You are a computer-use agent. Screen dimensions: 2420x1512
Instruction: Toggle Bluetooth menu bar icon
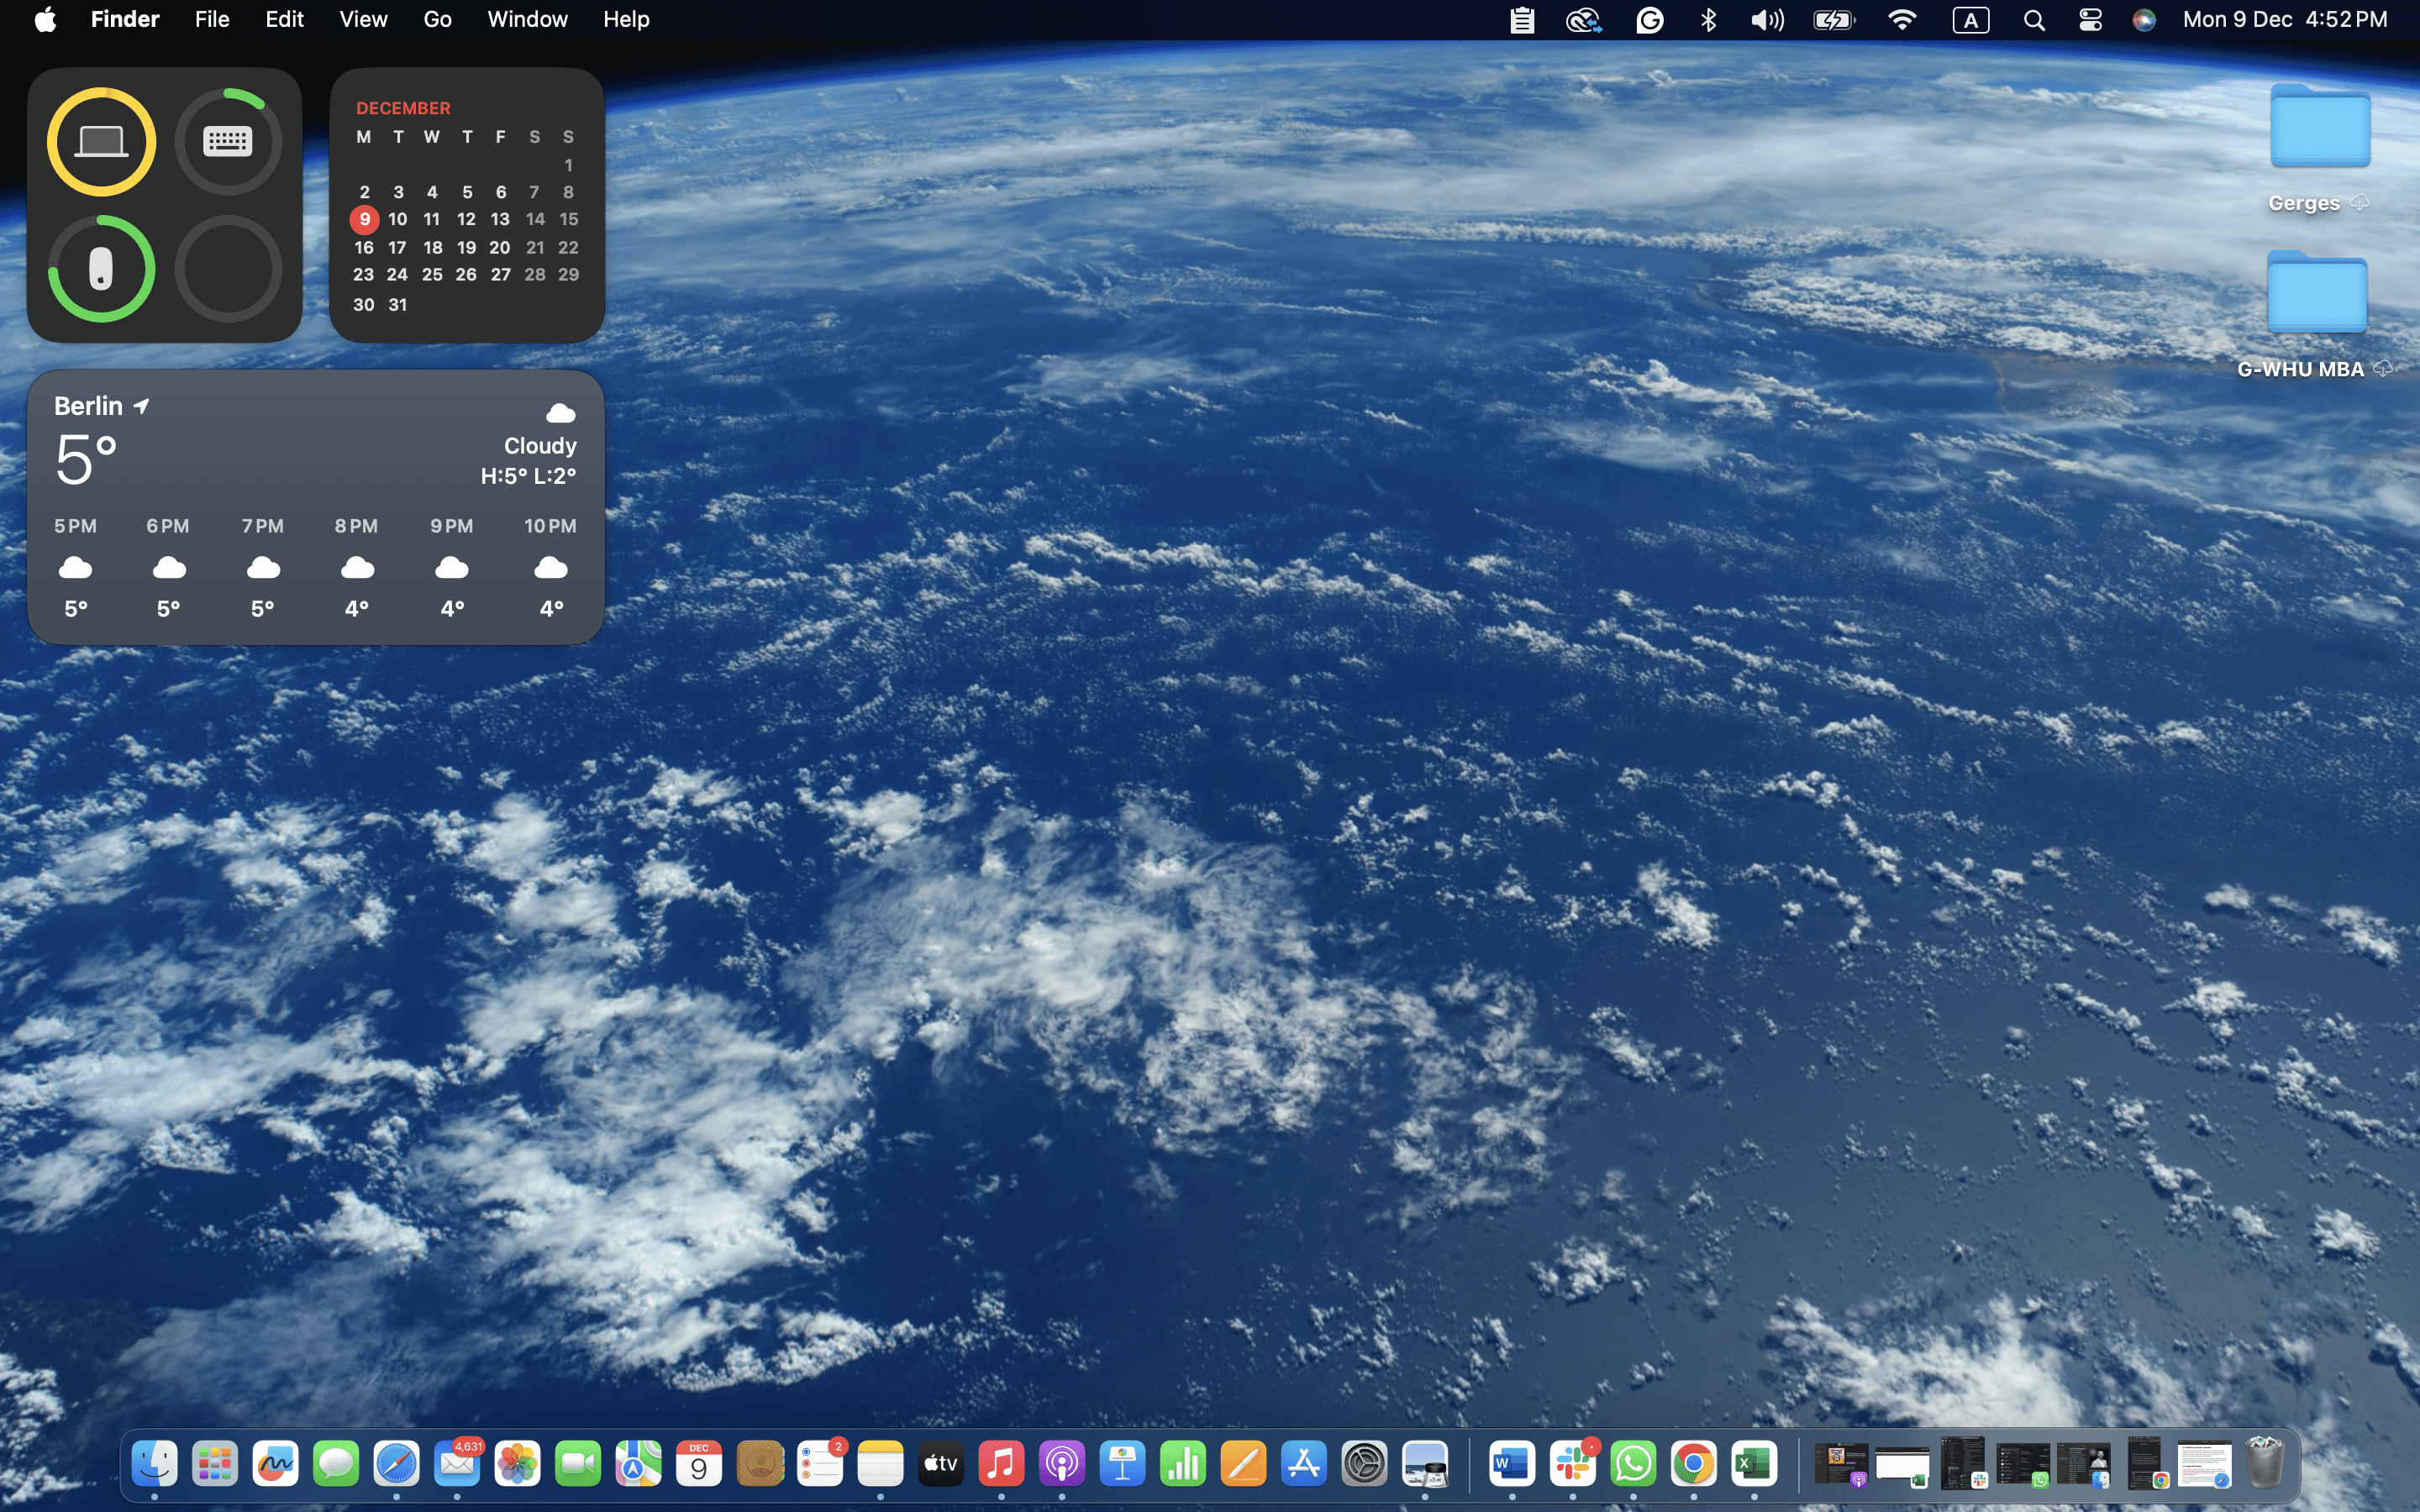coord(1708,20)
